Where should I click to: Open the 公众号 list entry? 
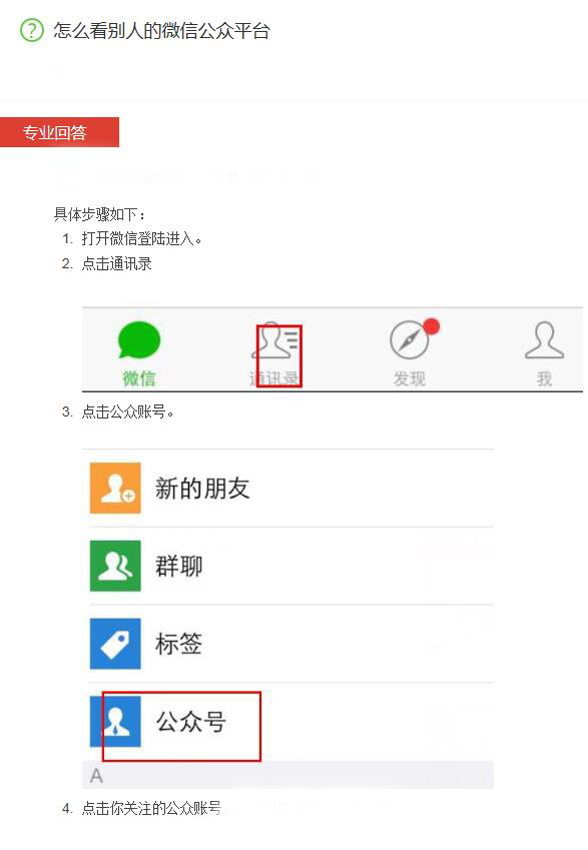(292, 722)
